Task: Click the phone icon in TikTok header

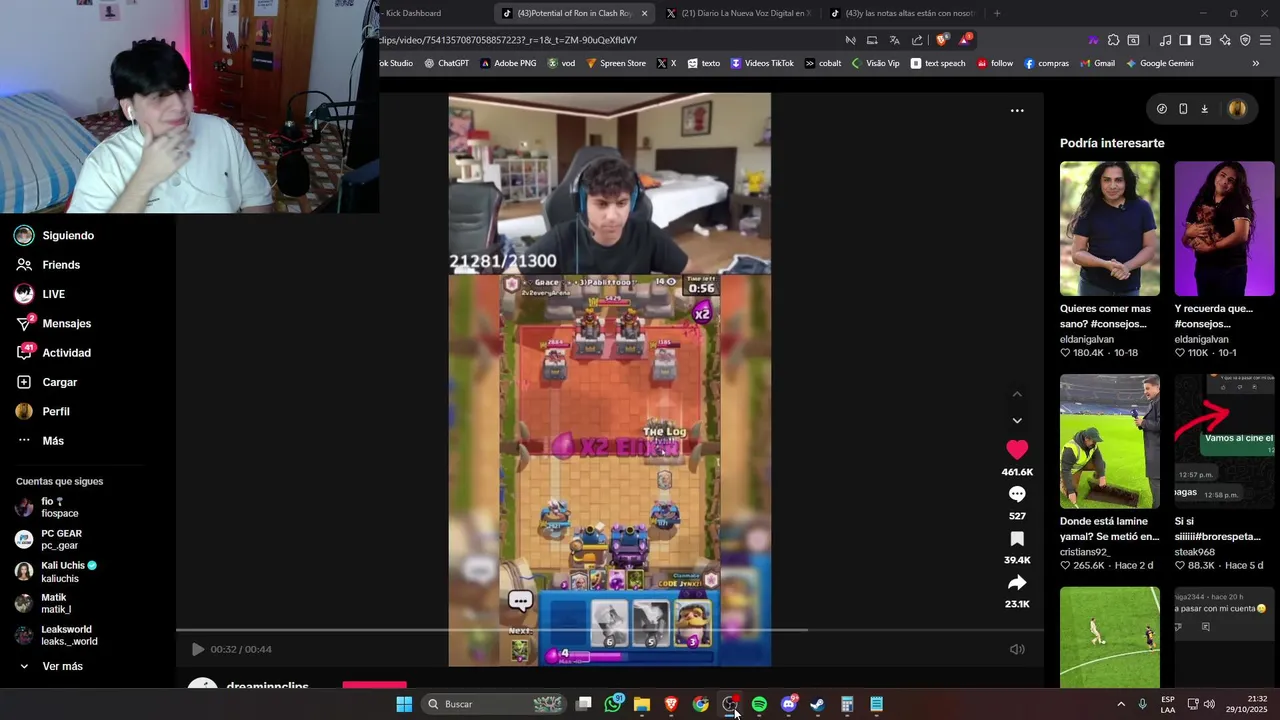Action: [x=1183, y=109]
